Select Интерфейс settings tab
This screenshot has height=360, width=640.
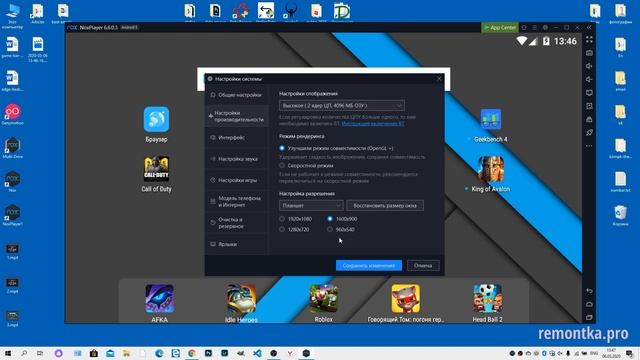pos(237,138)
